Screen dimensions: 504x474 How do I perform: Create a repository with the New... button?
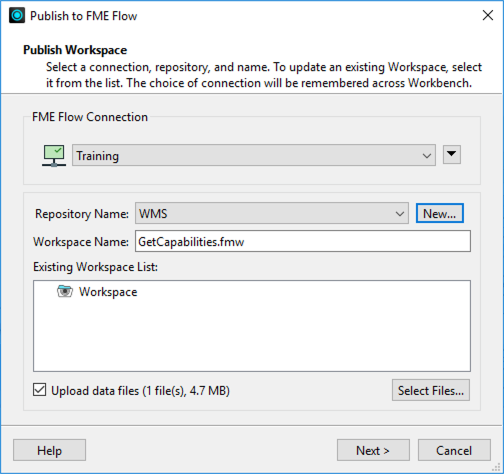click(439, 213)
